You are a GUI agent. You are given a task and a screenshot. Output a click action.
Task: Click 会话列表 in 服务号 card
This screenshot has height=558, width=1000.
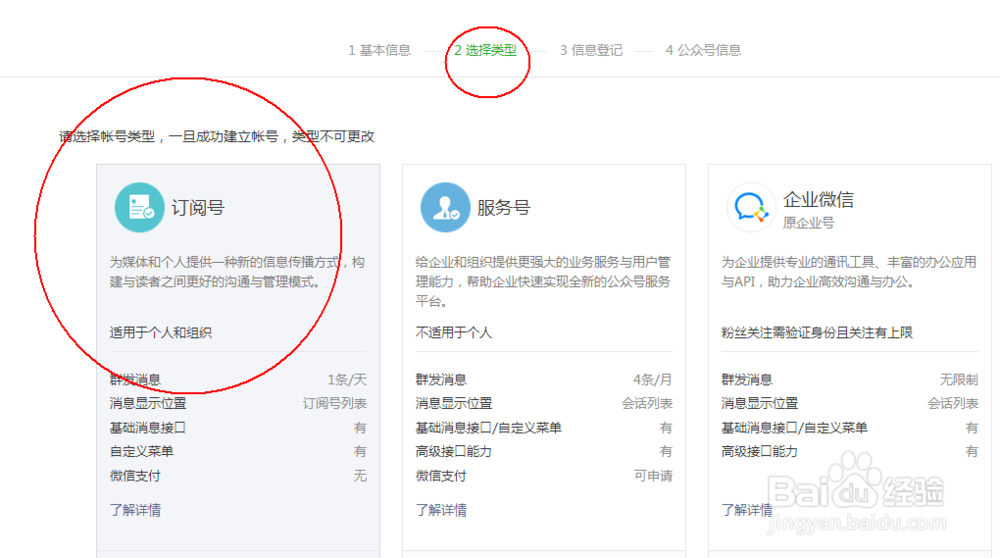pyautogui.click(x=647, y=403)
